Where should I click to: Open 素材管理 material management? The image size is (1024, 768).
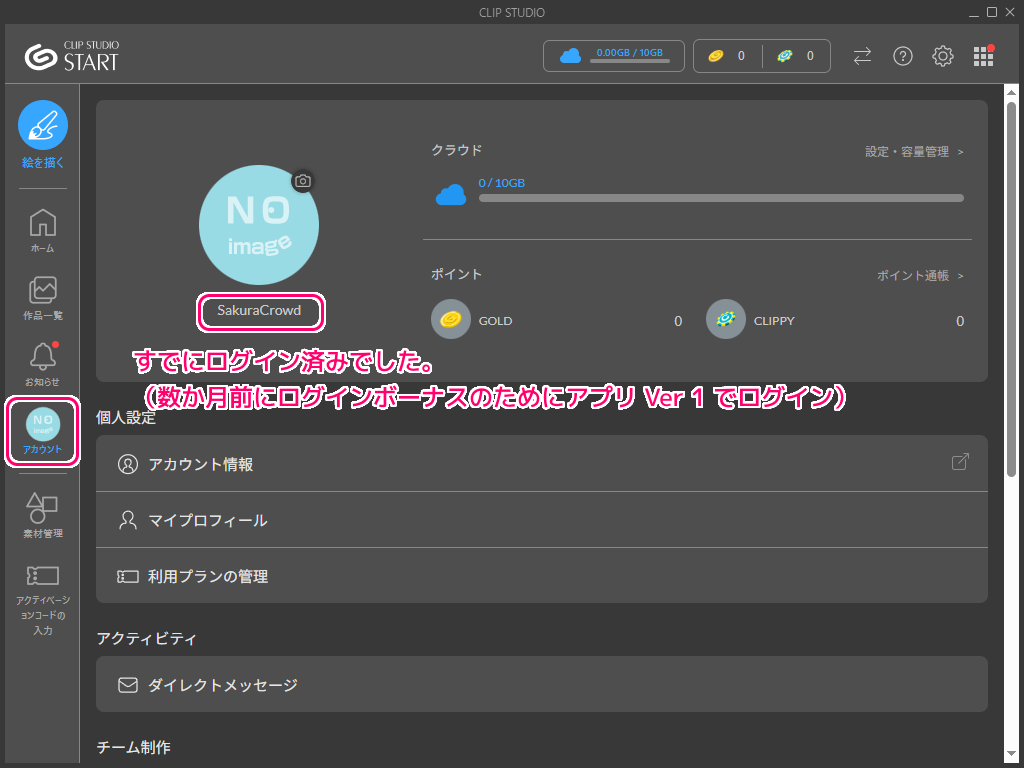42,516
